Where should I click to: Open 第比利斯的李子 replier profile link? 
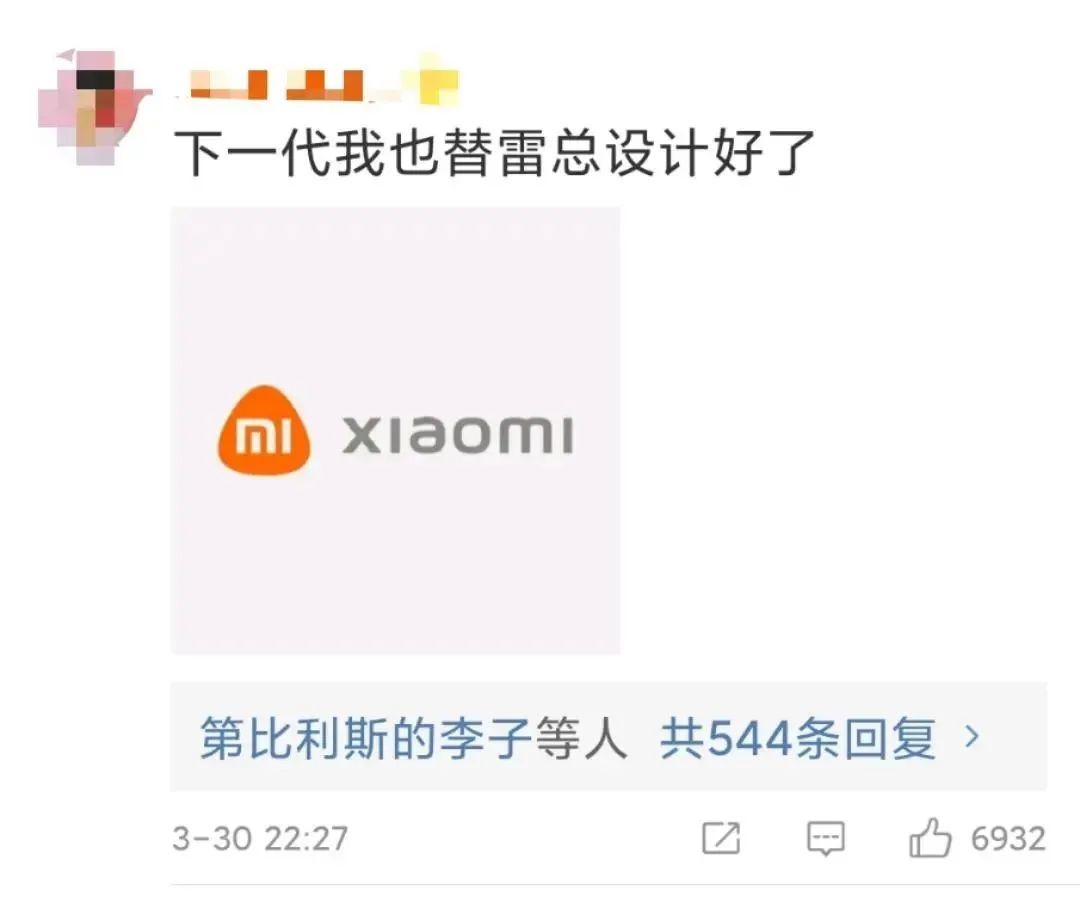tap(365, 738)
